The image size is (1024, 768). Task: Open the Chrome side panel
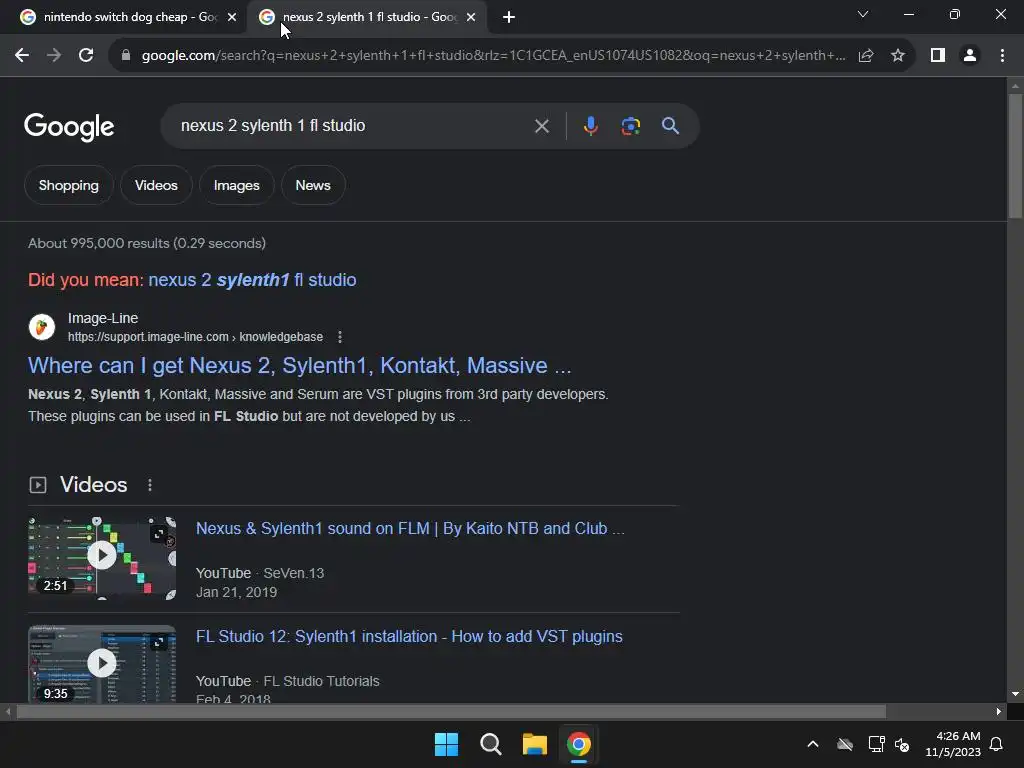click(938, 56)
